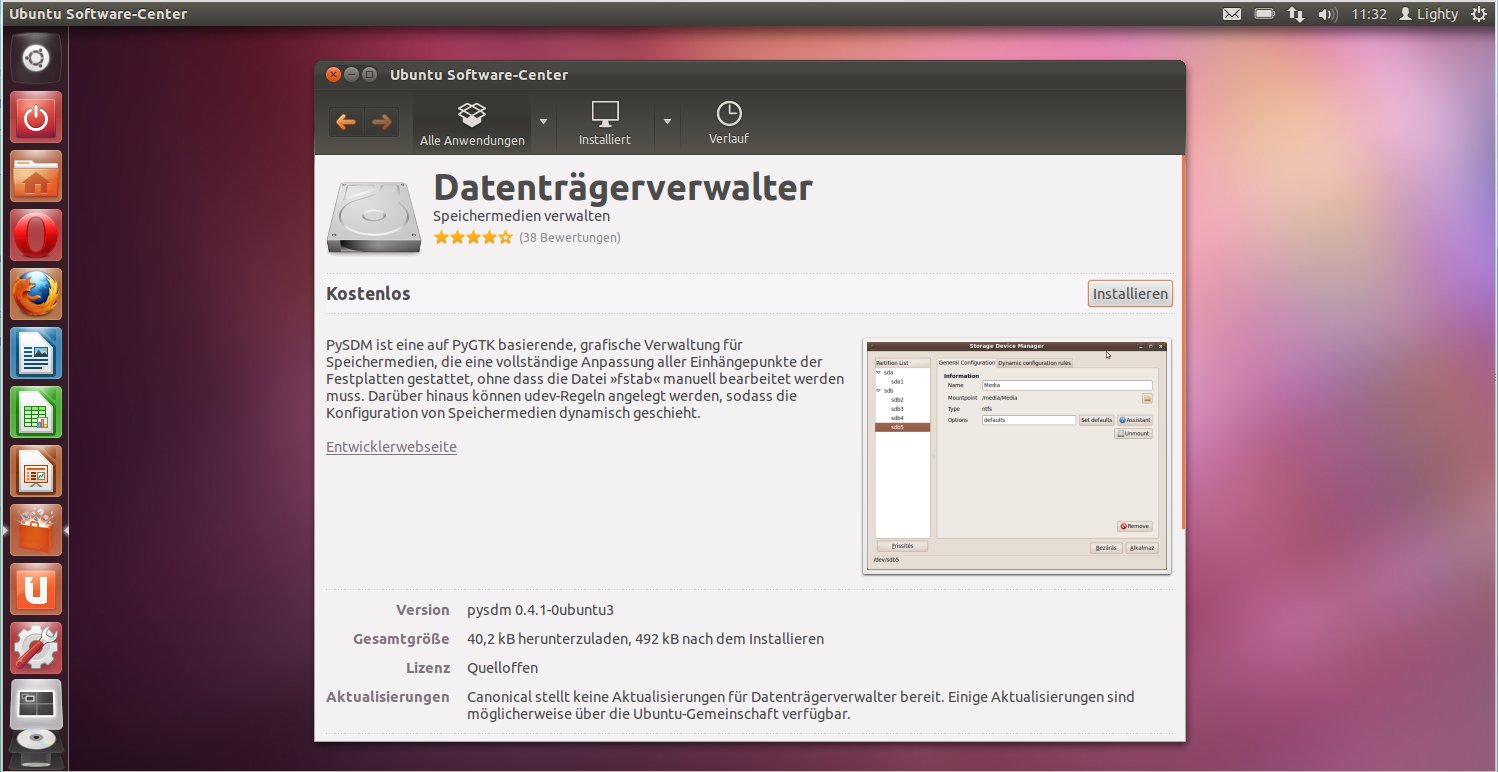Click the Ubuntu Software Center launcher icon
Viewport: 1498px width, 772px height.
[x=36, y=531]
